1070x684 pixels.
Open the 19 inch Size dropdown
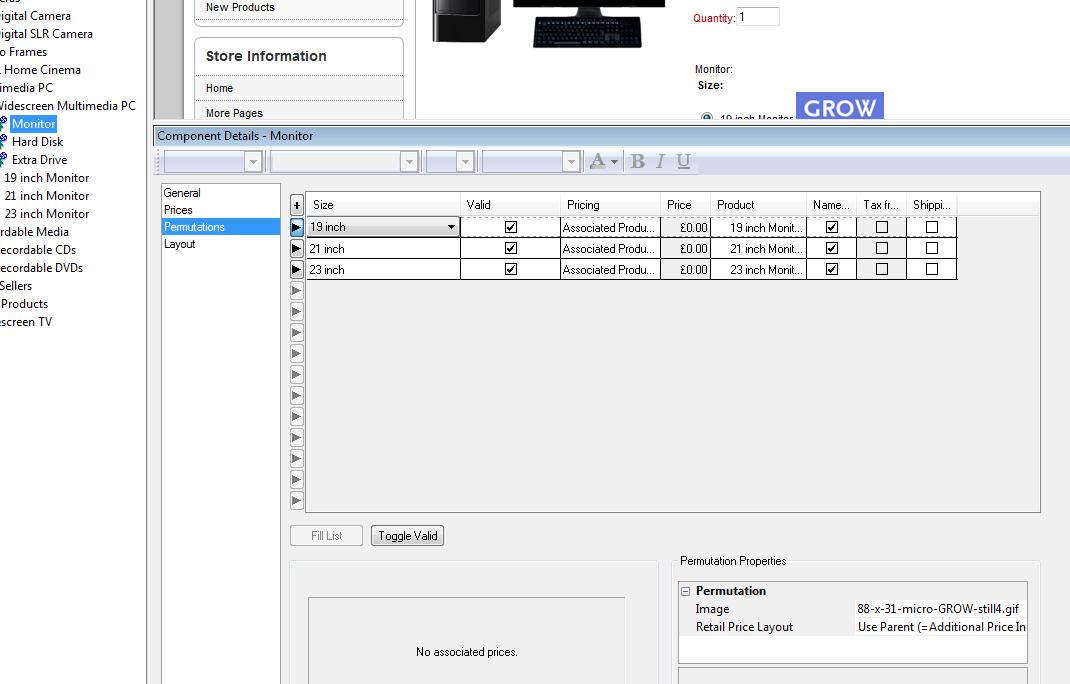[x=451, y=228]
